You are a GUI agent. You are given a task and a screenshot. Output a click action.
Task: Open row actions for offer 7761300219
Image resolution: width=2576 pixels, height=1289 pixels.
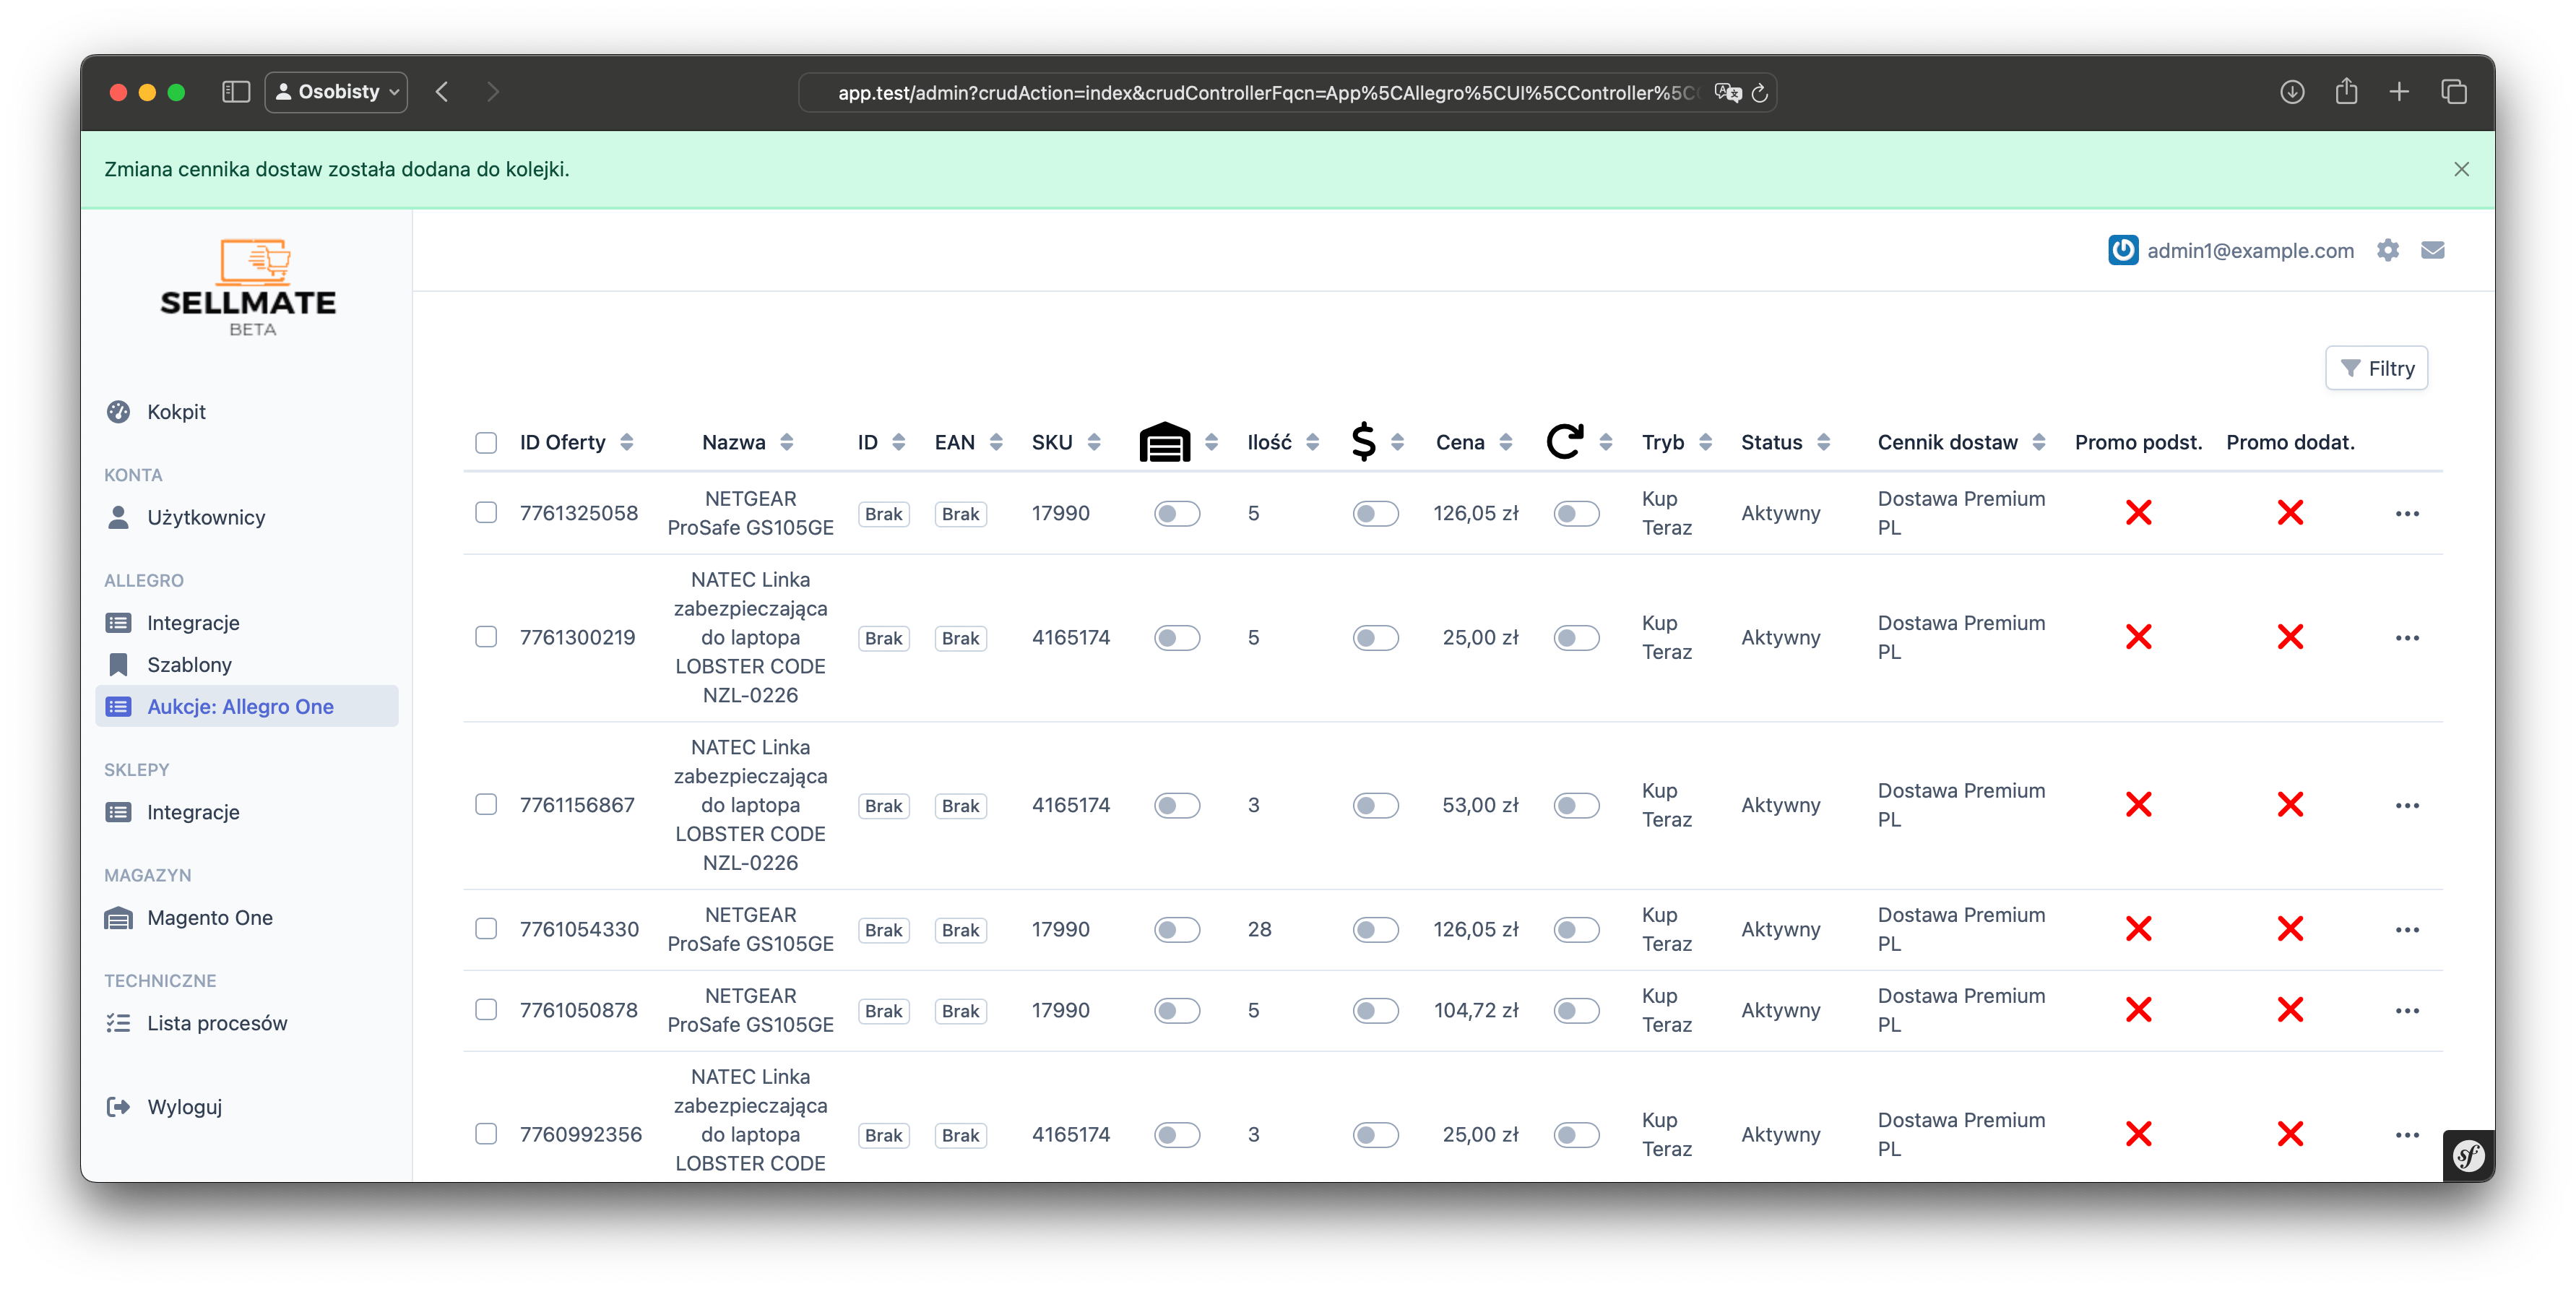tap(2407, 637)
